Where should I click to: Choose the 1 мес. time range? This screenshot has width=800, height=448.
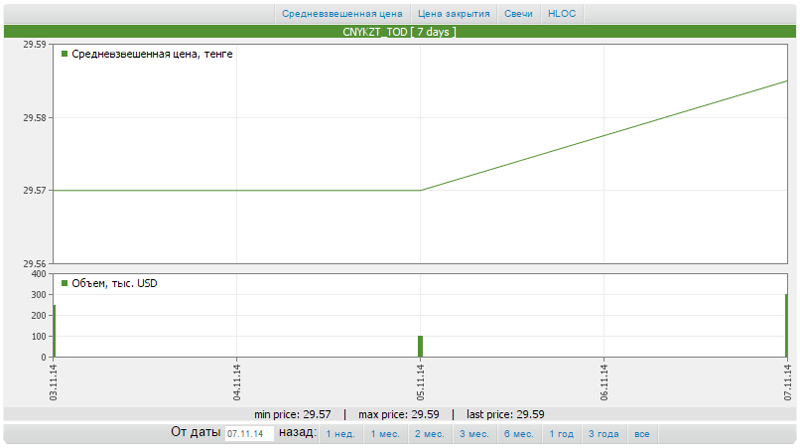click(x=385, y=434)
